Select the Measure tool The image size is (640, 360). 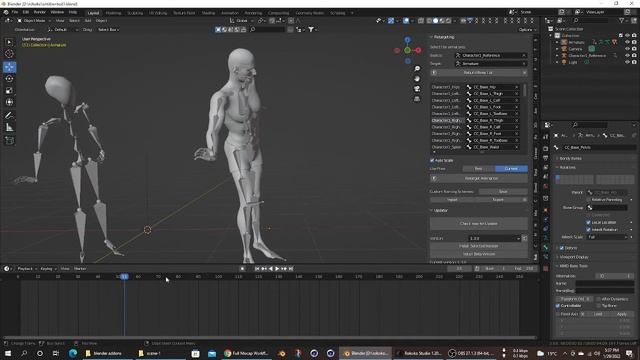coord(9,127)
